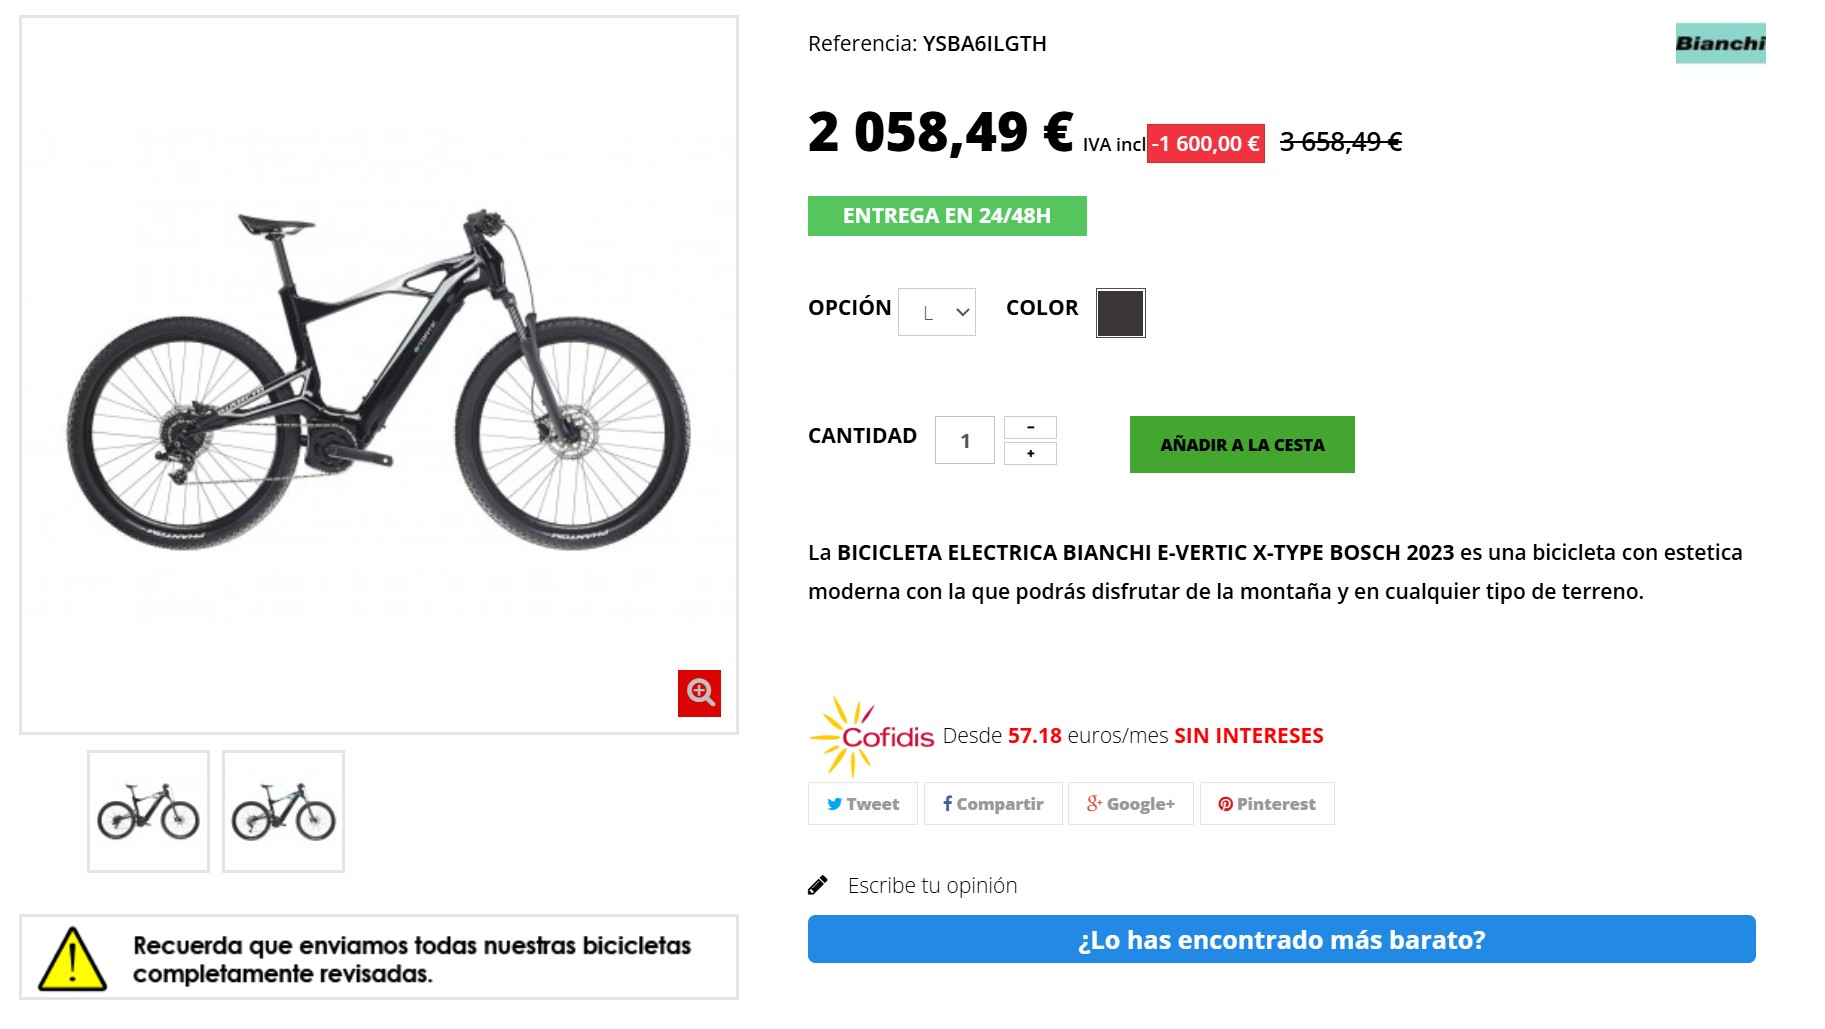Screen dimensions: 1825x1029
Task: Click the quantity input field
Action: (964, 440)
